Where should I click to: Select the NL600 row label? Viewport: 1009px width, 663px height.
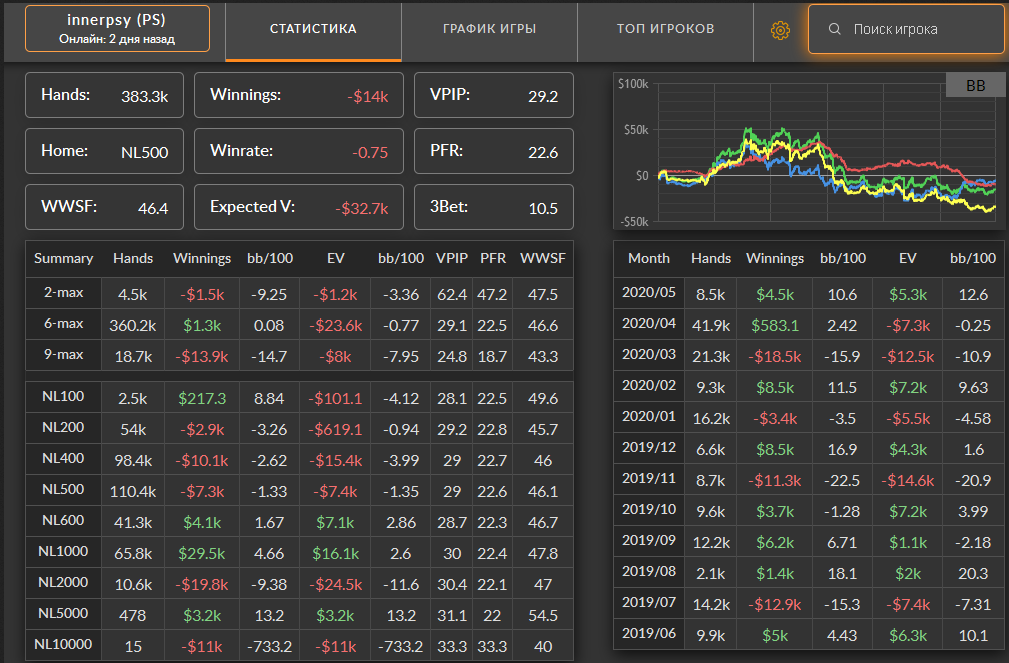[x=63, y=520]
